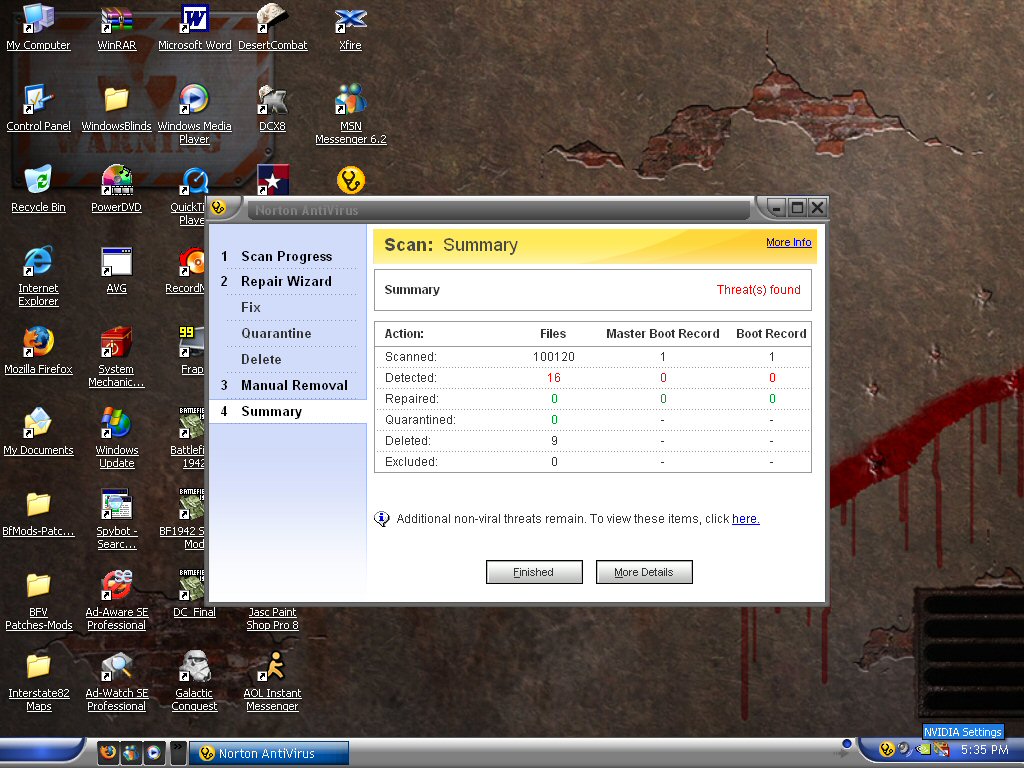Click the deleted files count 9
Screen dimensions: 1024x768
tap(554, 441)
